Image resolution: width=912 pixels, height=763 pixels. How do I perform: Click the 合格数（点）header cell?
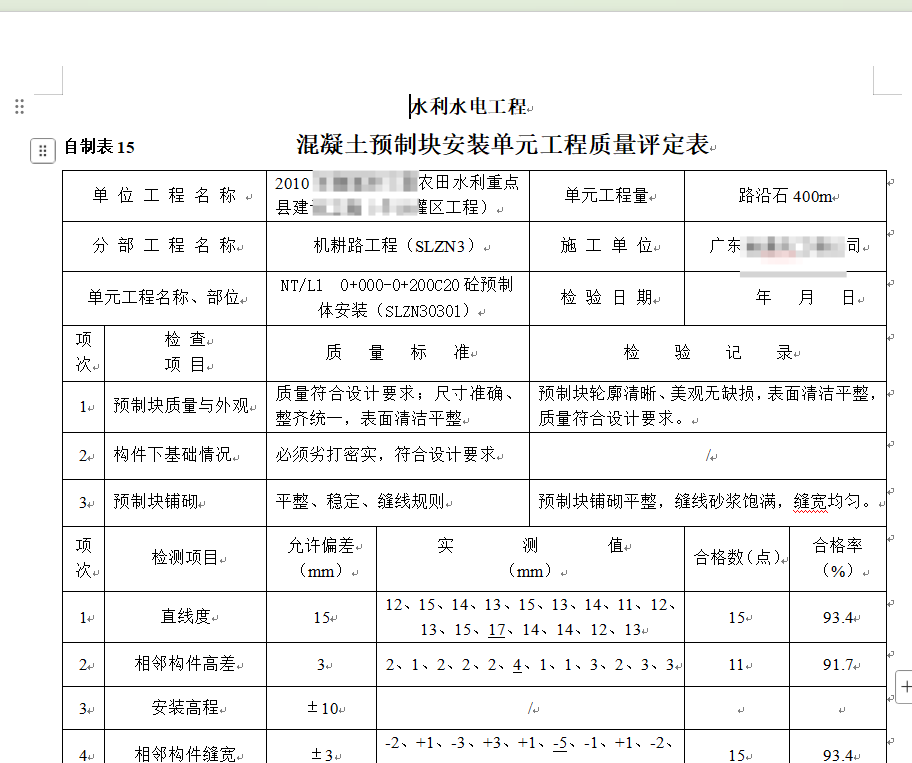736,558
